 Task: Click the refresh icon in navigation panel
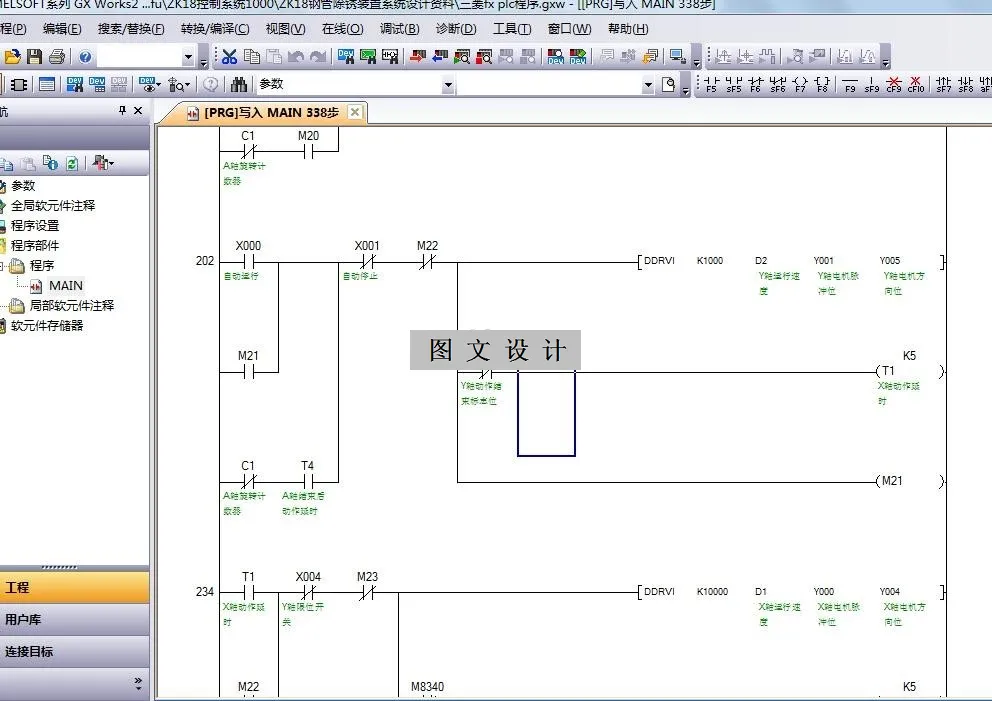(x=72, y=164)
